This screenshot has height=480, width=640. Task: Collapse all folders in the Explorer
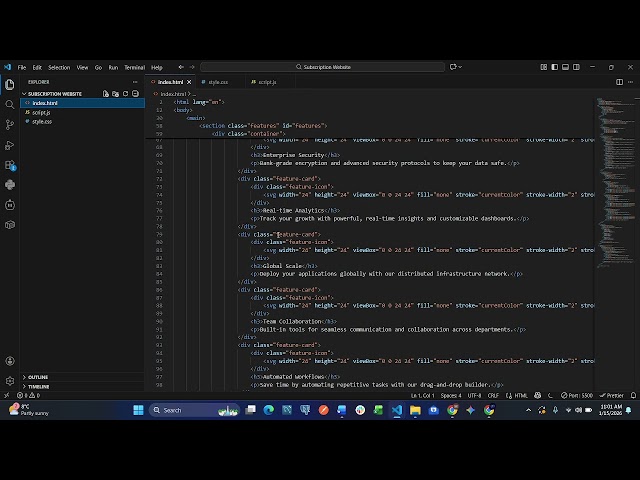pos(135,94)
